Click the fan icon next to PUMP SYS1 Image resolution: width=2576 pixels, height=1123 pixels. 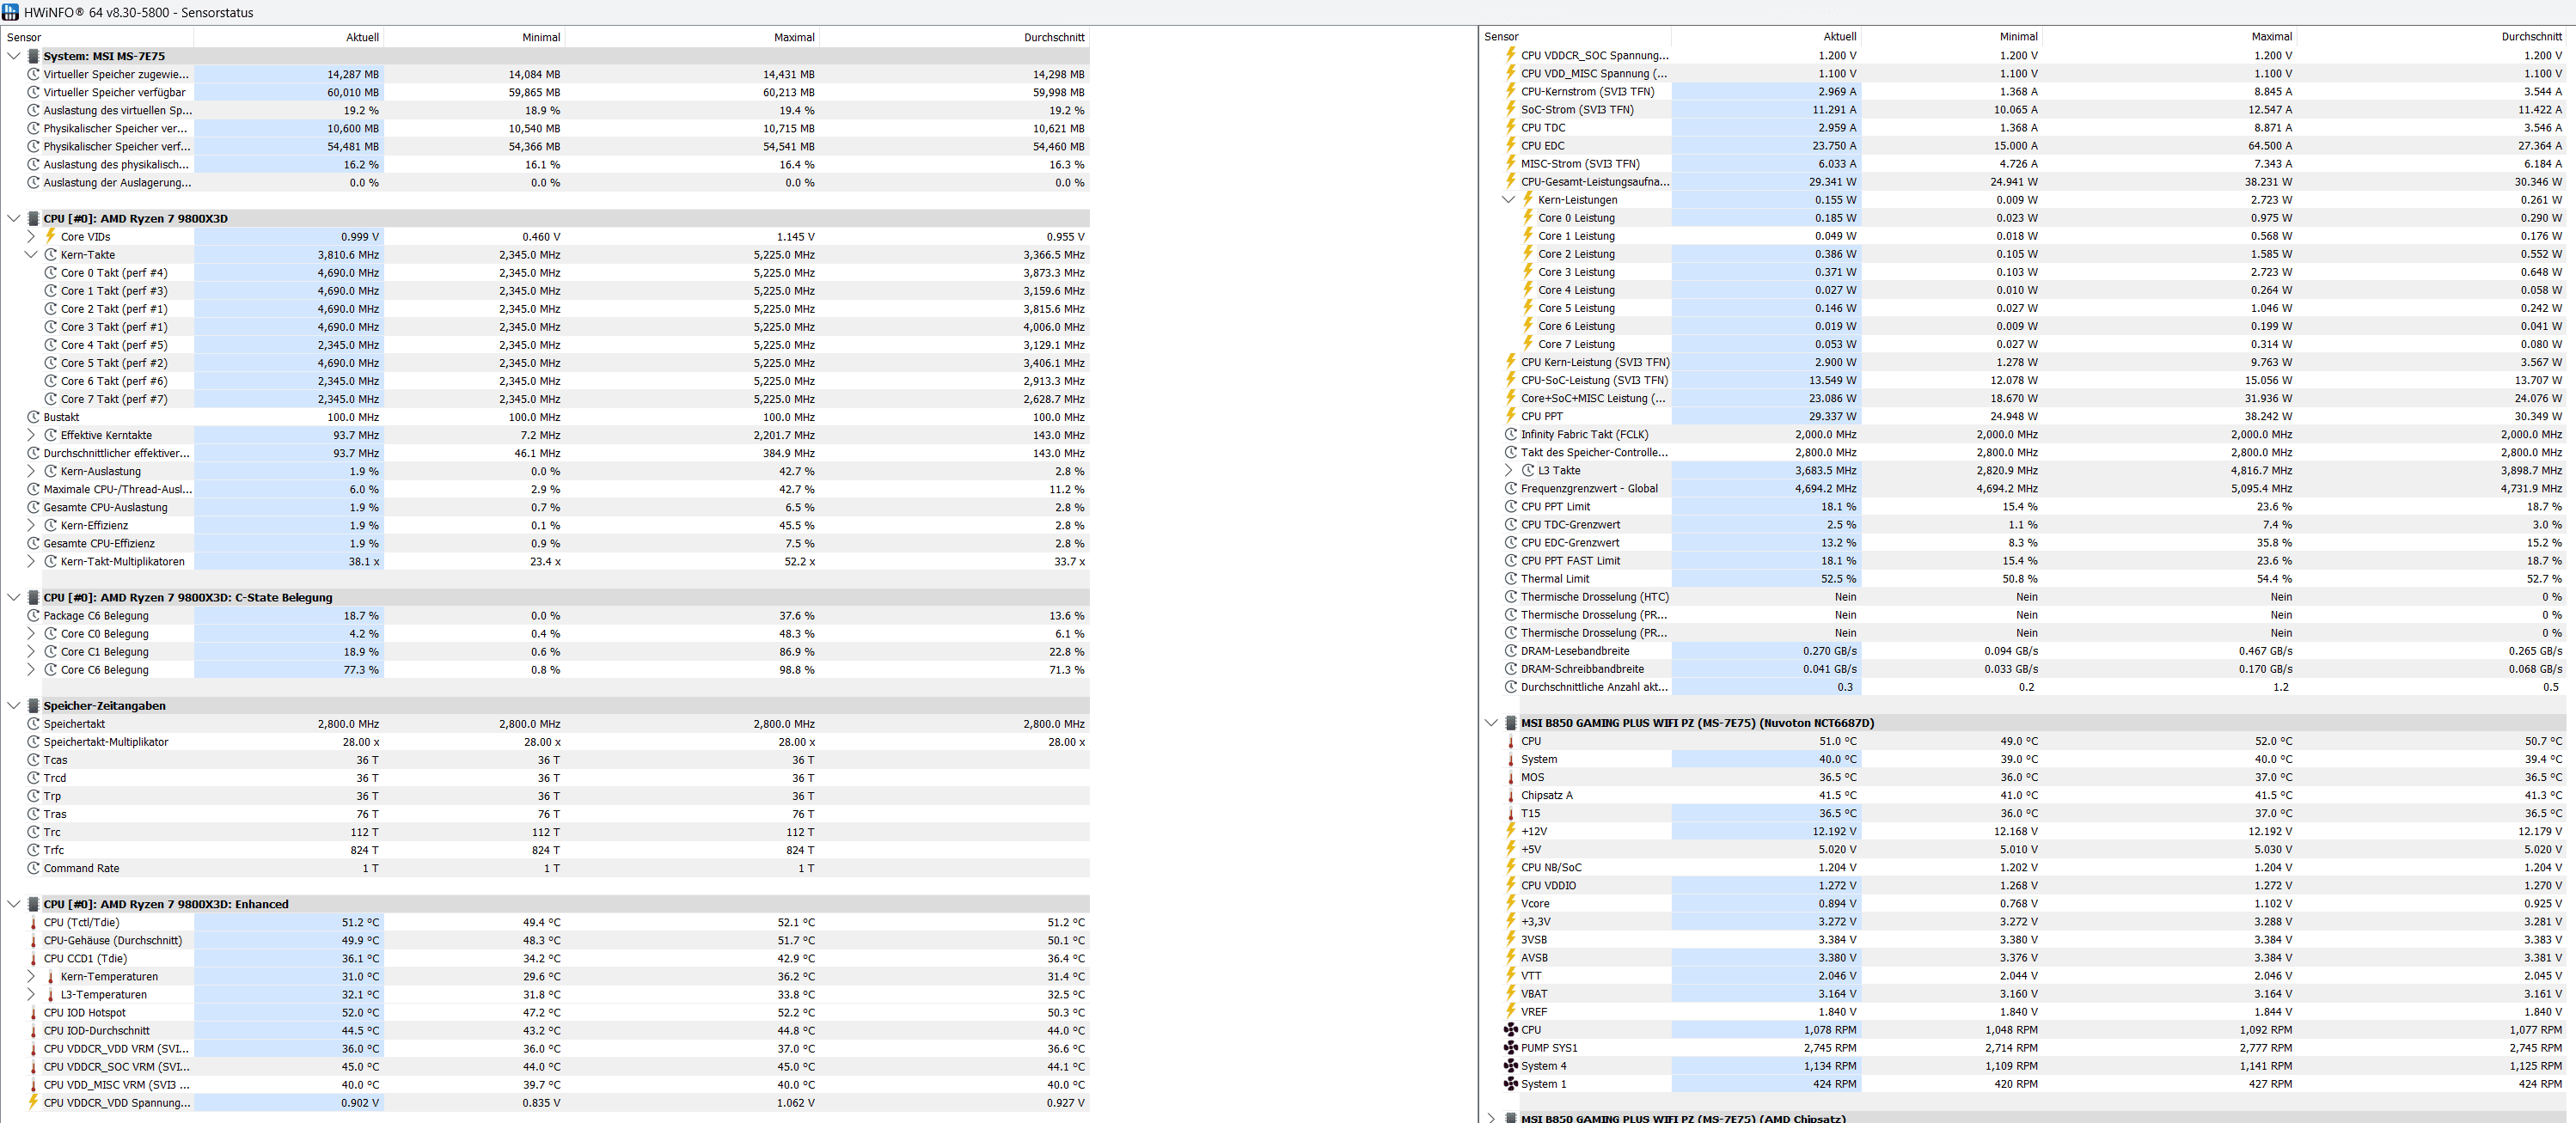[1510, 1048]
